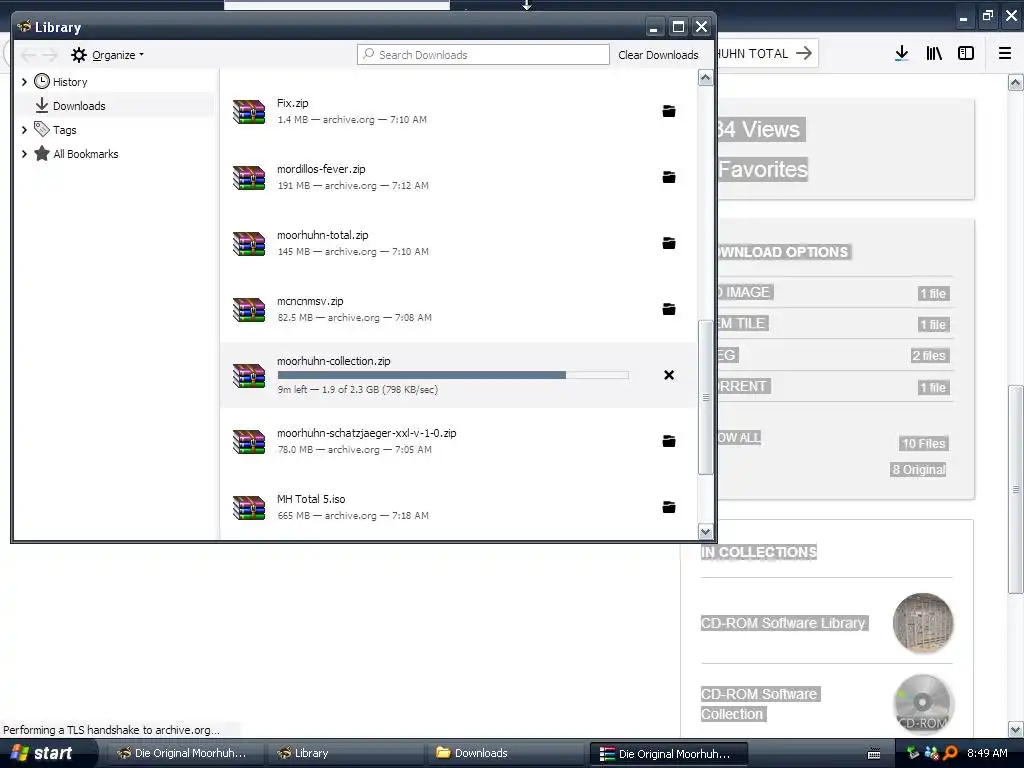Open folder icon for mcncnmsv.zip
Viewport: 1024px width, 768px height.
coord(669,309)
